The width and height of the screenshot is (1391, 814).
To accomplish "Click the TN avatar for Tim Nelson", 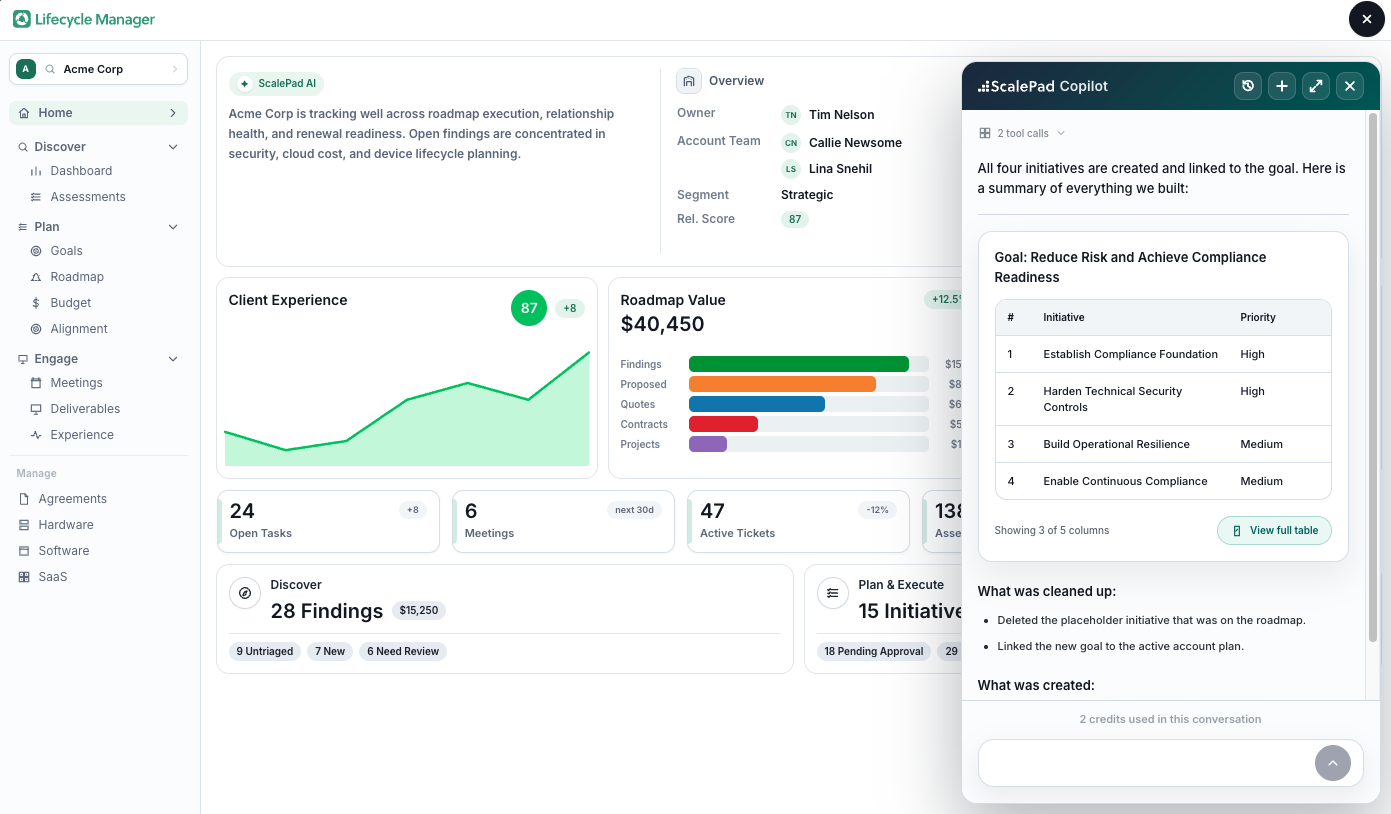I will click(791, 115).
